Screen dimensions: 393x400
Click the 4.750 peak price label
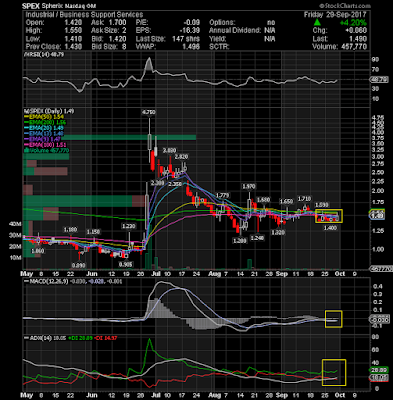[149, 112]
